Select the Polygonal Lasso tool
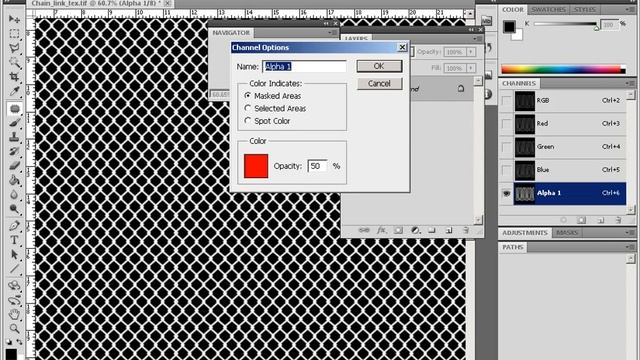The width and height of the screenshot is (640, 360). click(14, 48)
